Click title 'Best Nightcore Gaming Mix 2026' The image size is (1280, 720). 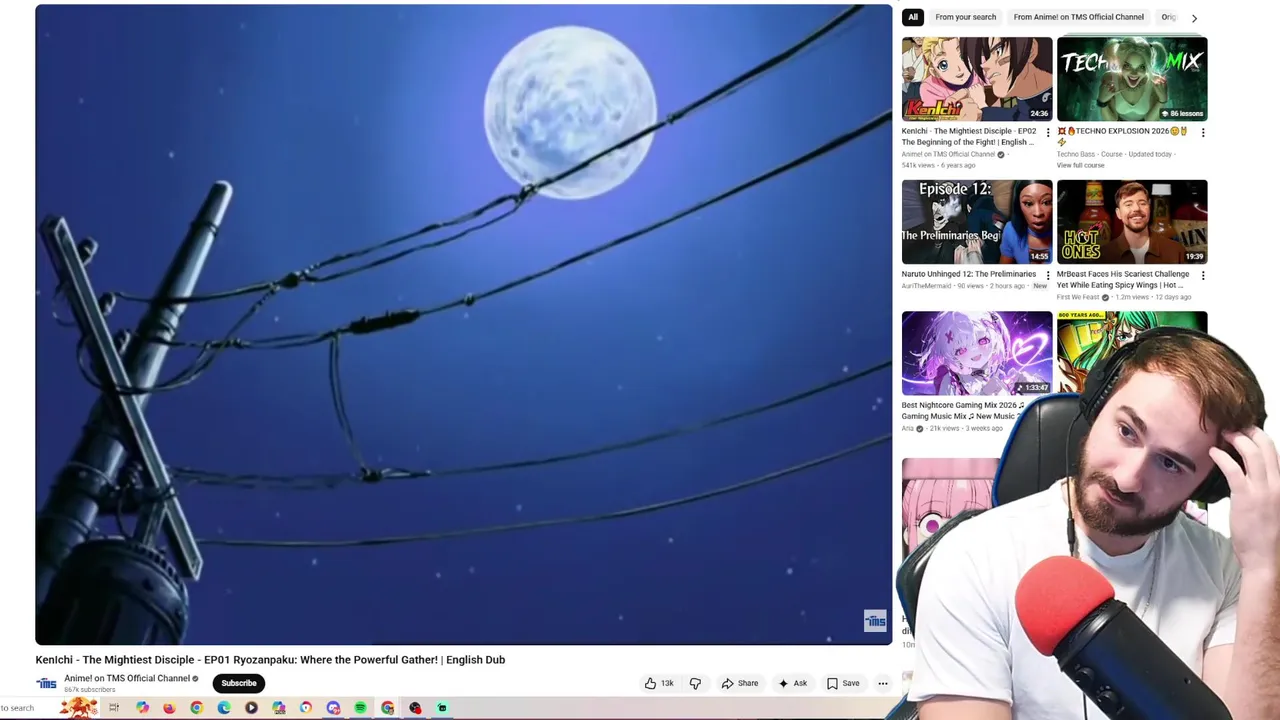pos(962,411)
